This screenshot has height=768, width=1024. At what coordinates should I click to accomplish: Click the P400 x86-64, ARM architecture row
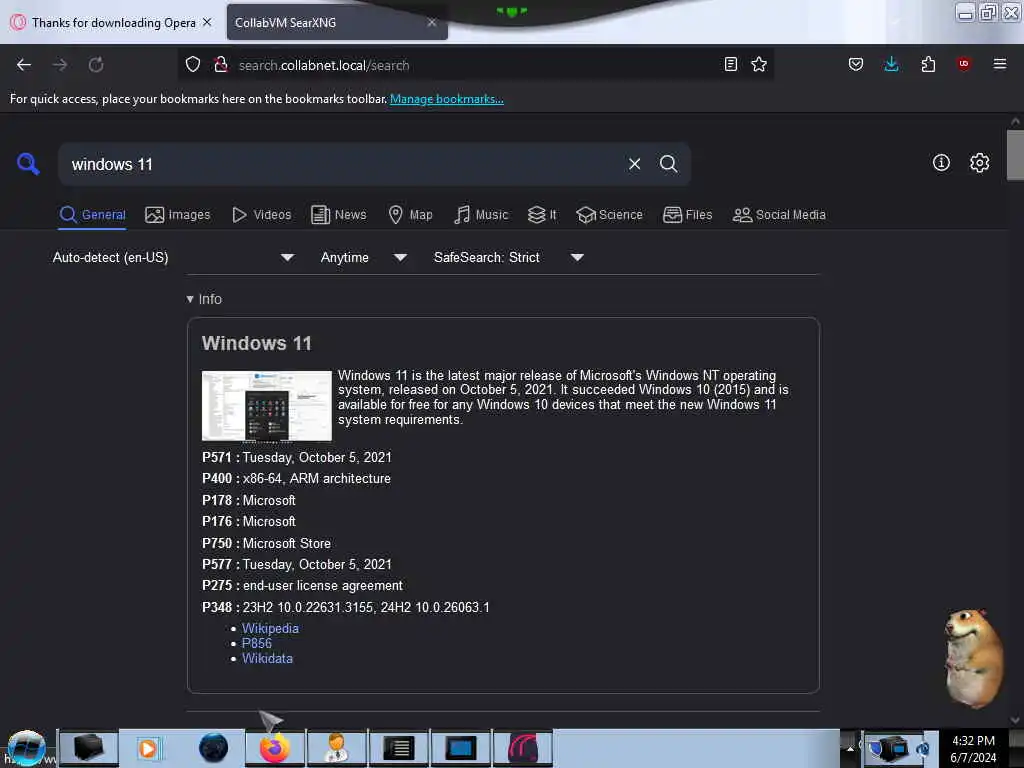(x=296, y=479)
